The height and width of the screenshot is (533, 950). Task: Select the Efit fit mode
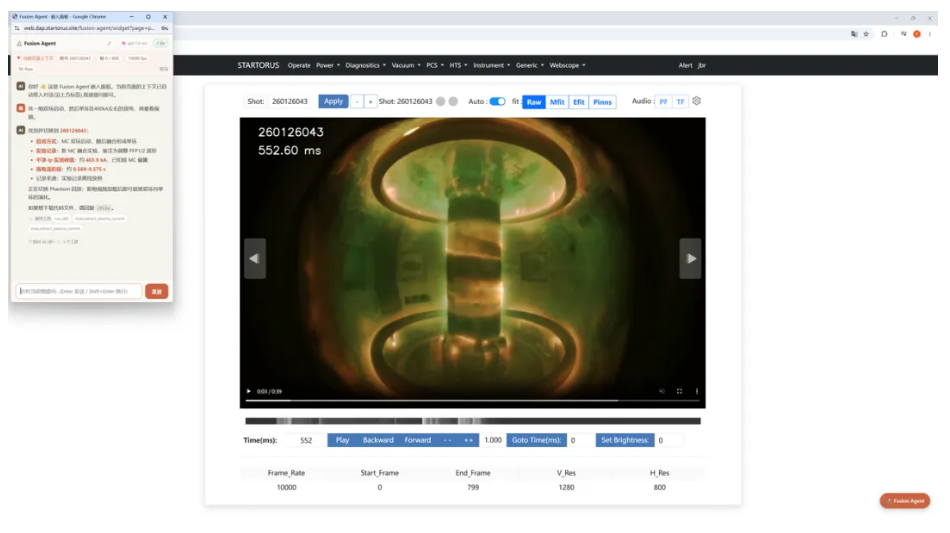click(x=579, y=102)
